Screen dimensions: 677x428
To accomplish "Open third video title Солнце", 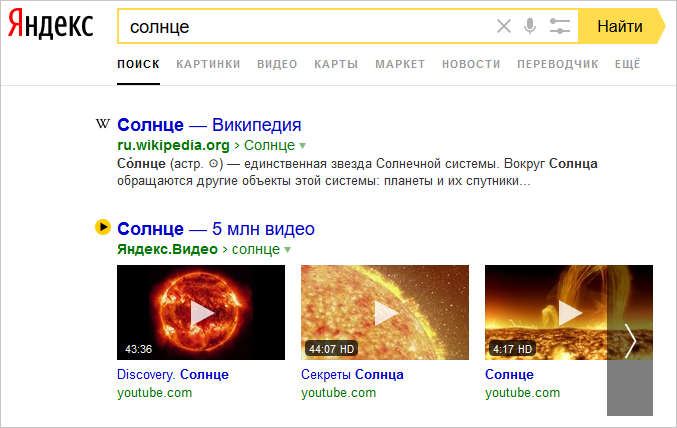I will coord(509,374).
